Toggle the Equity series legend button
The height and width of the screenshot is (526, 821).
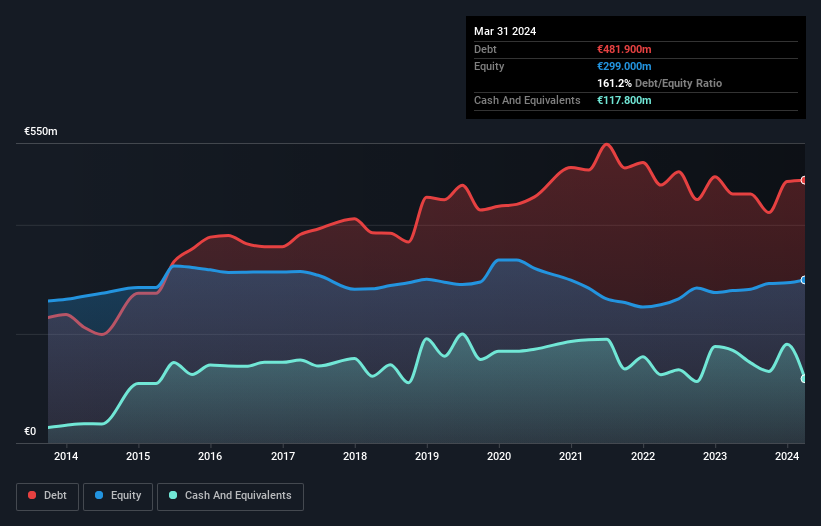[118, 496]
